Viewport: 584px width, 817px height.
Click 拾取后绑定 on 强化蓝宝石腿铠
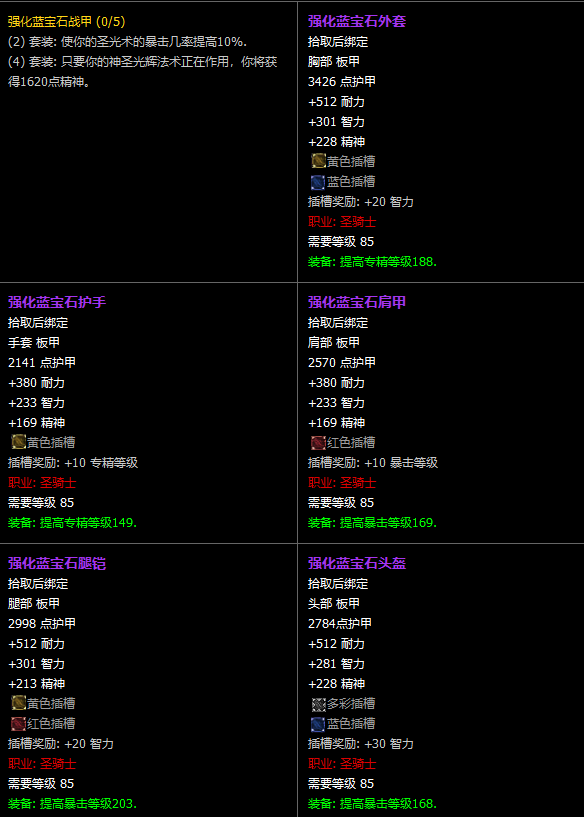[x=38, y=584]
